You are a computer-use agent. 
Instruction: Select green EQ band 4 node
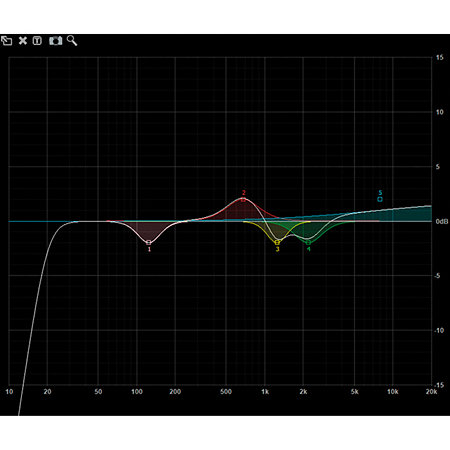pyautogui.click(x=308, y=242)
